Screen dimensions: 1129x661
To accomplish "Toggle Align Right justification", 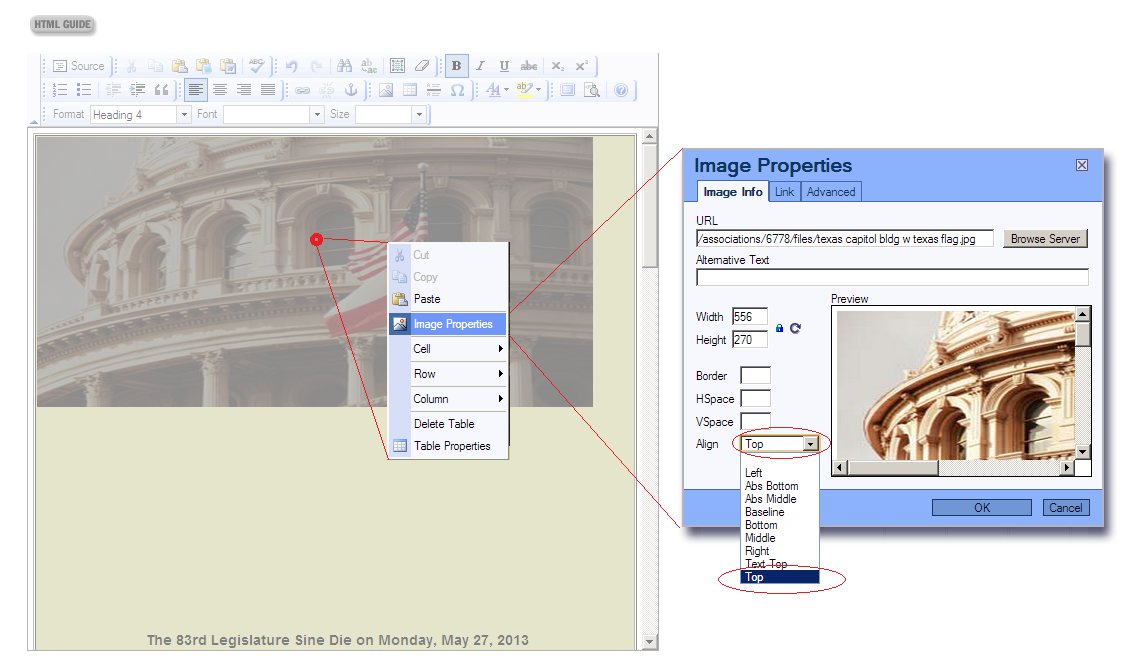I will coord(244,90).
